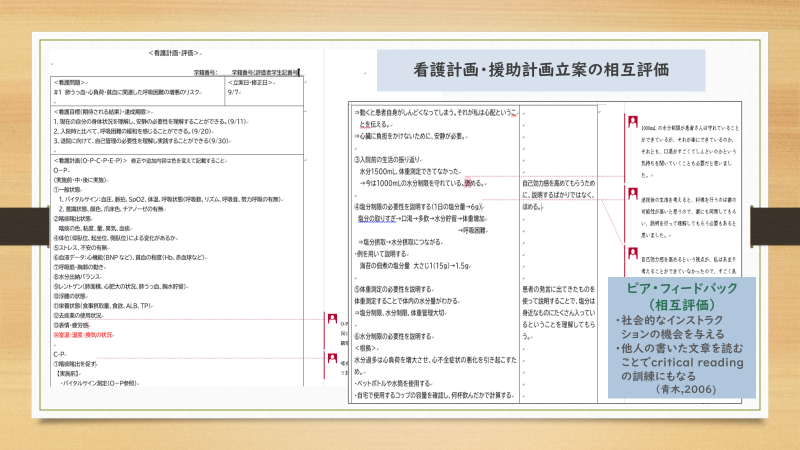This screenshot has height=450, width=800.
Task: Click the ＜看護問題＞ cell heading
Action: (70, 83)
